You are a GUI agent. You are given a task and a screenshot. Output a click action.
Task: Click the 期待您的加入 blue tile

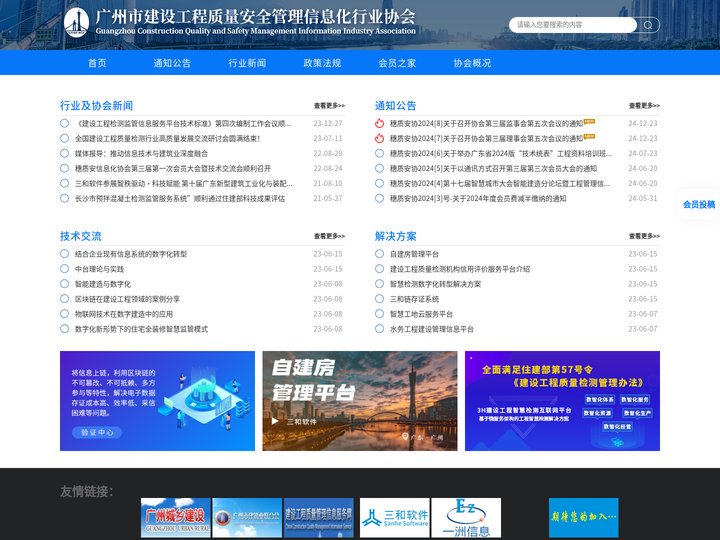(584, 518)
